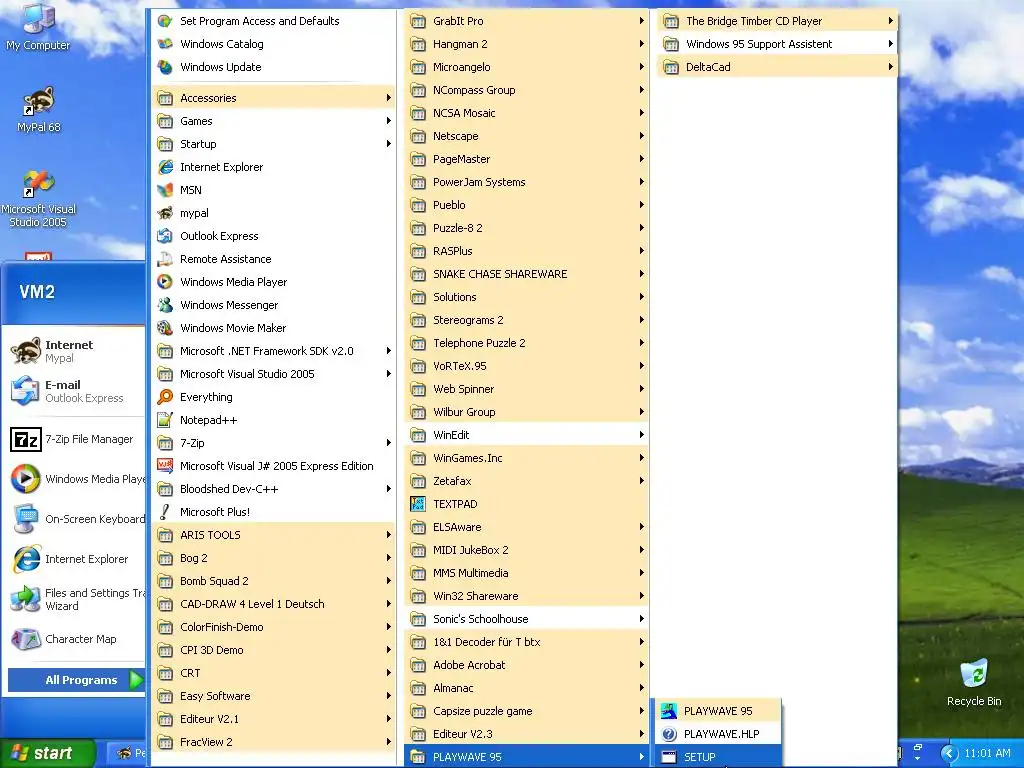Select the Recycle Bin on desktop

click(x=974, y=683)
